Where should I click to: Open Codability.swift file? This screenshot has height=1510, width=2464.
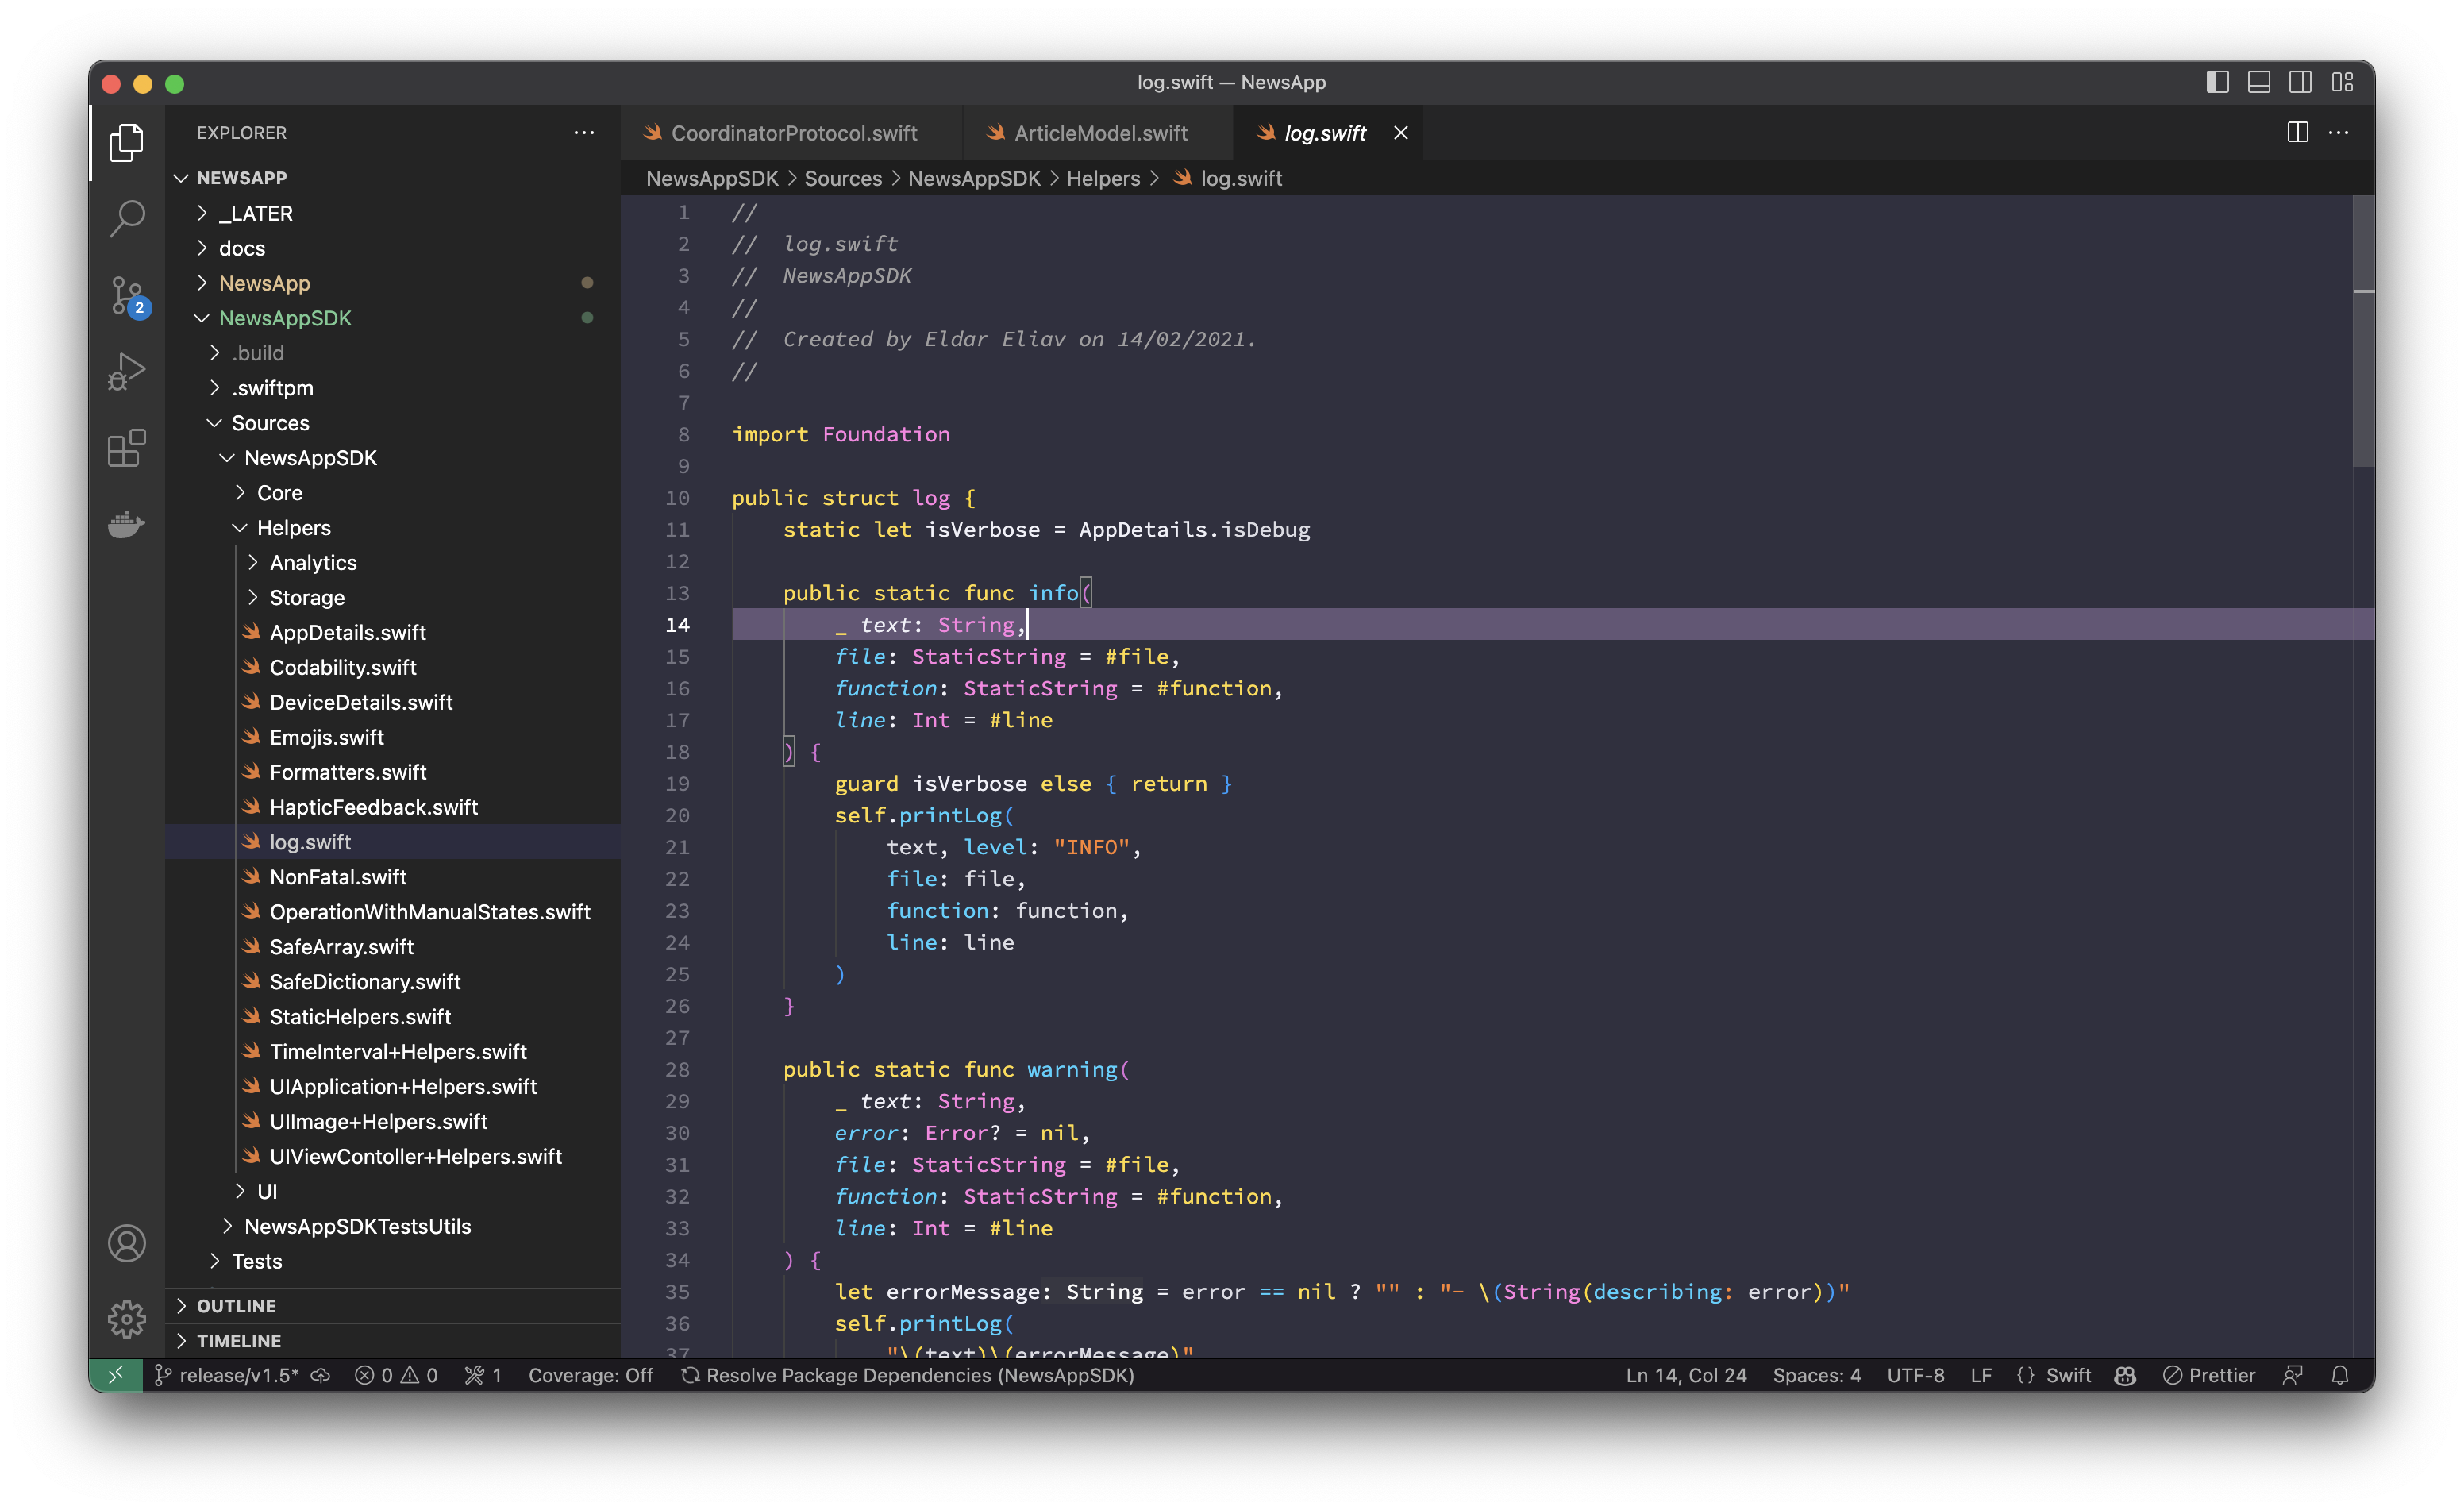393,667
